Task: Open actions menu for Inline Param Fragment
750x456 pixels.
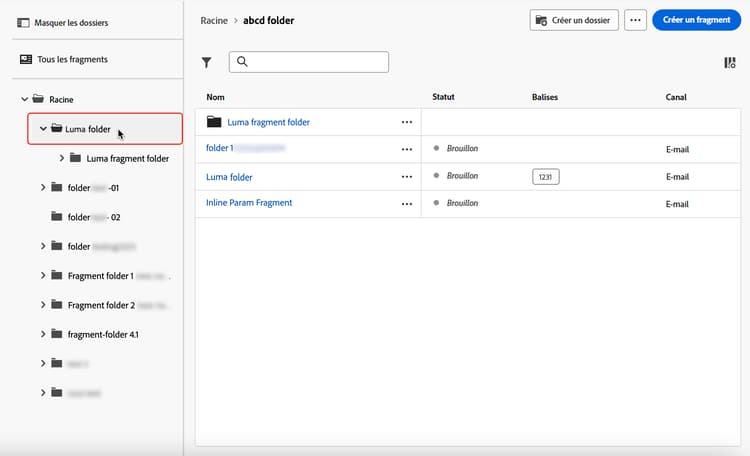Action: 406,203
